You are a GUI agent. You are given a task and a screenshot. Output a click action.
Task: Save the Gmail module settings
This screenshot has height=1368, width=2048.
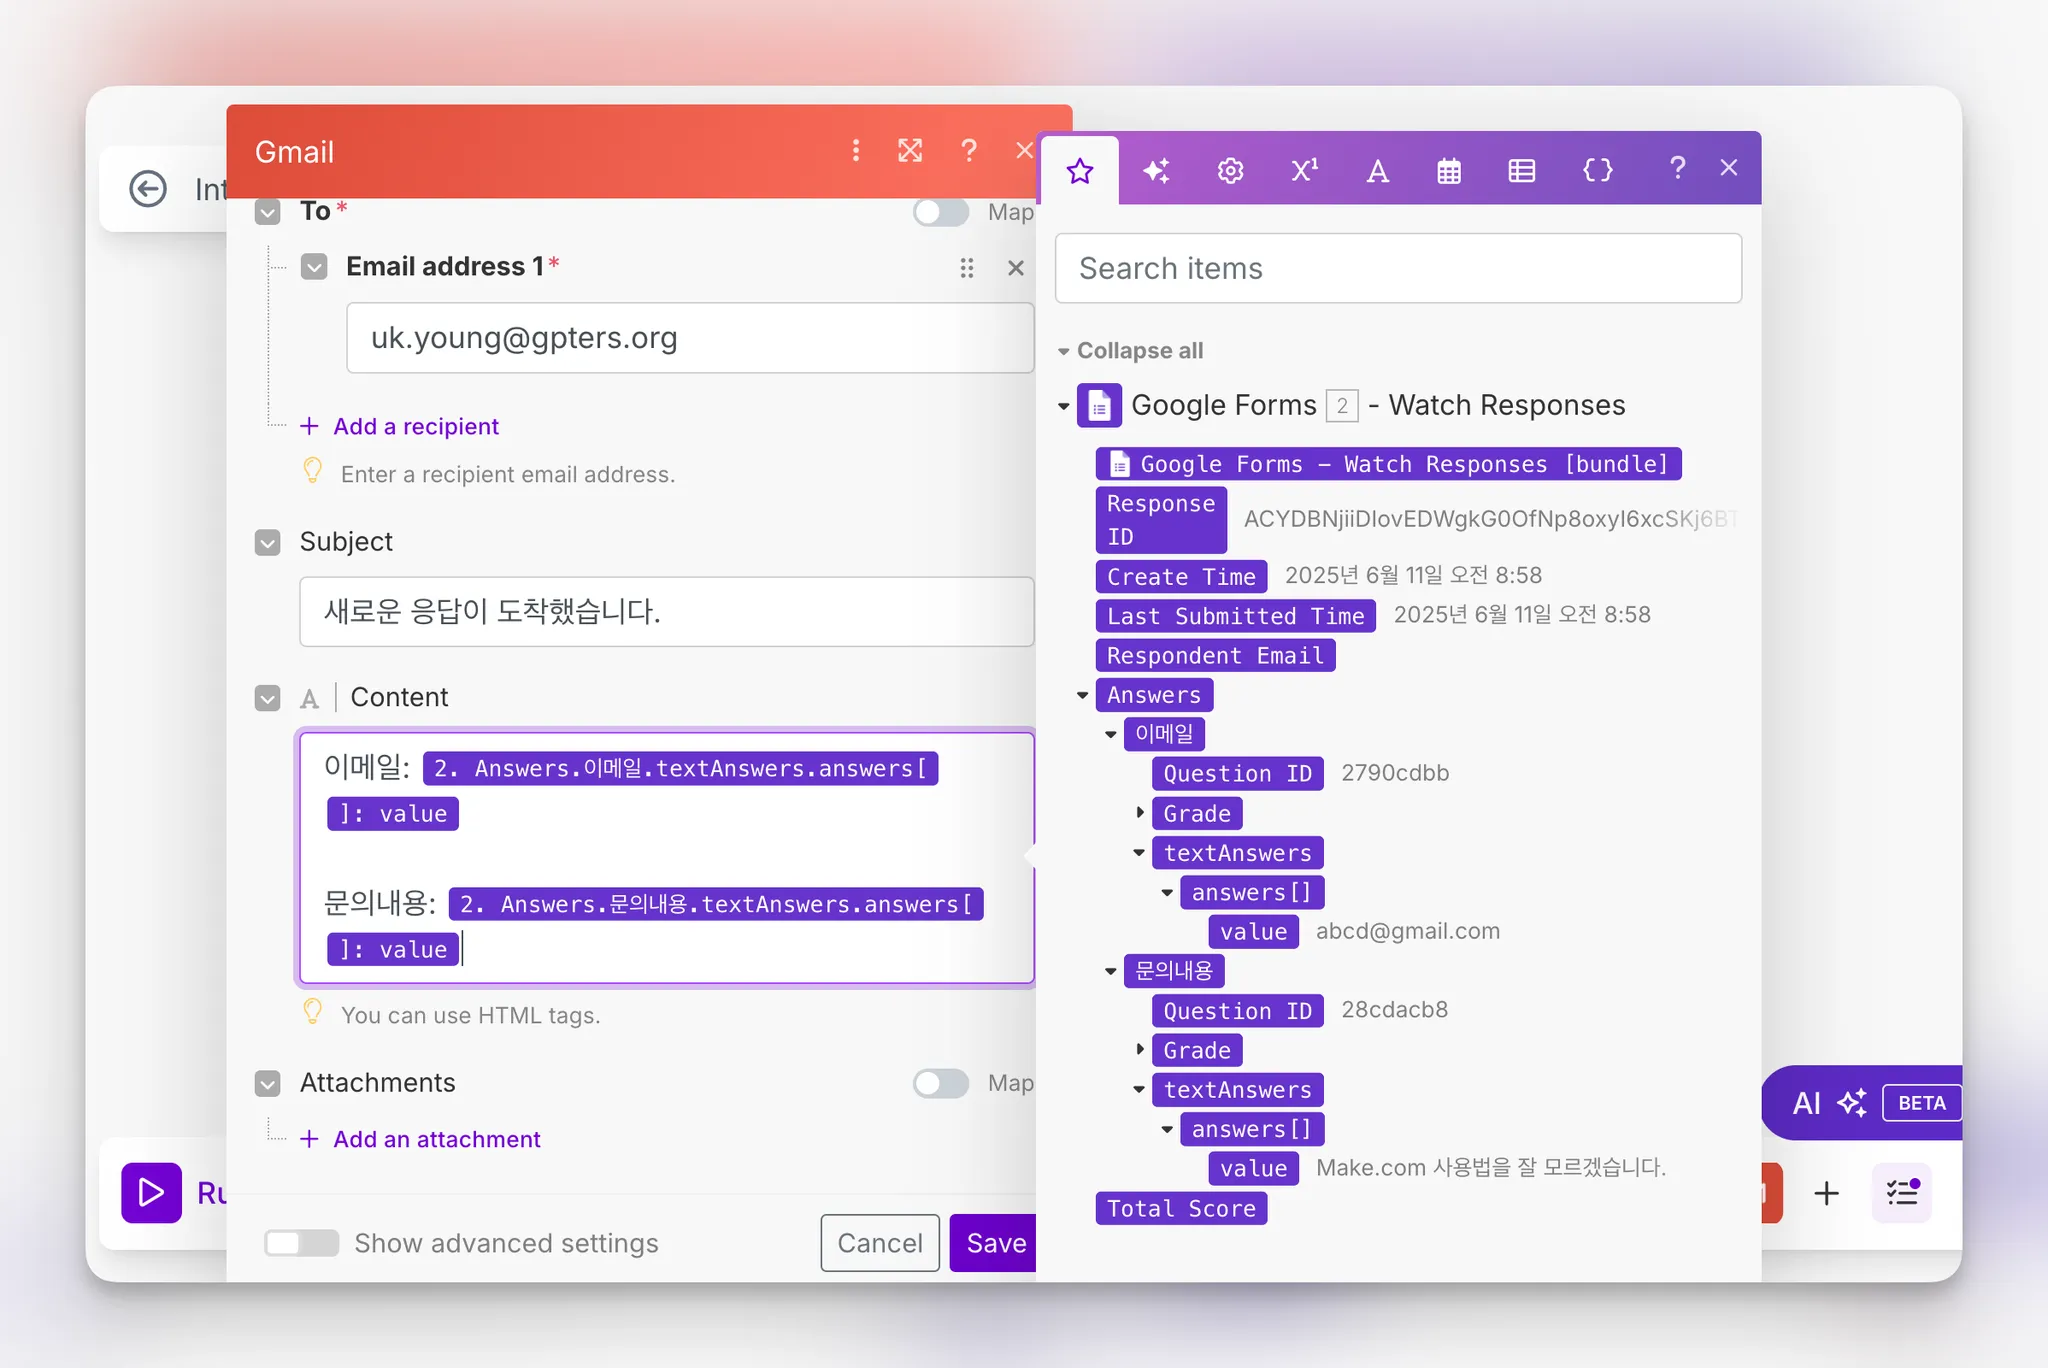[994, 1243]
